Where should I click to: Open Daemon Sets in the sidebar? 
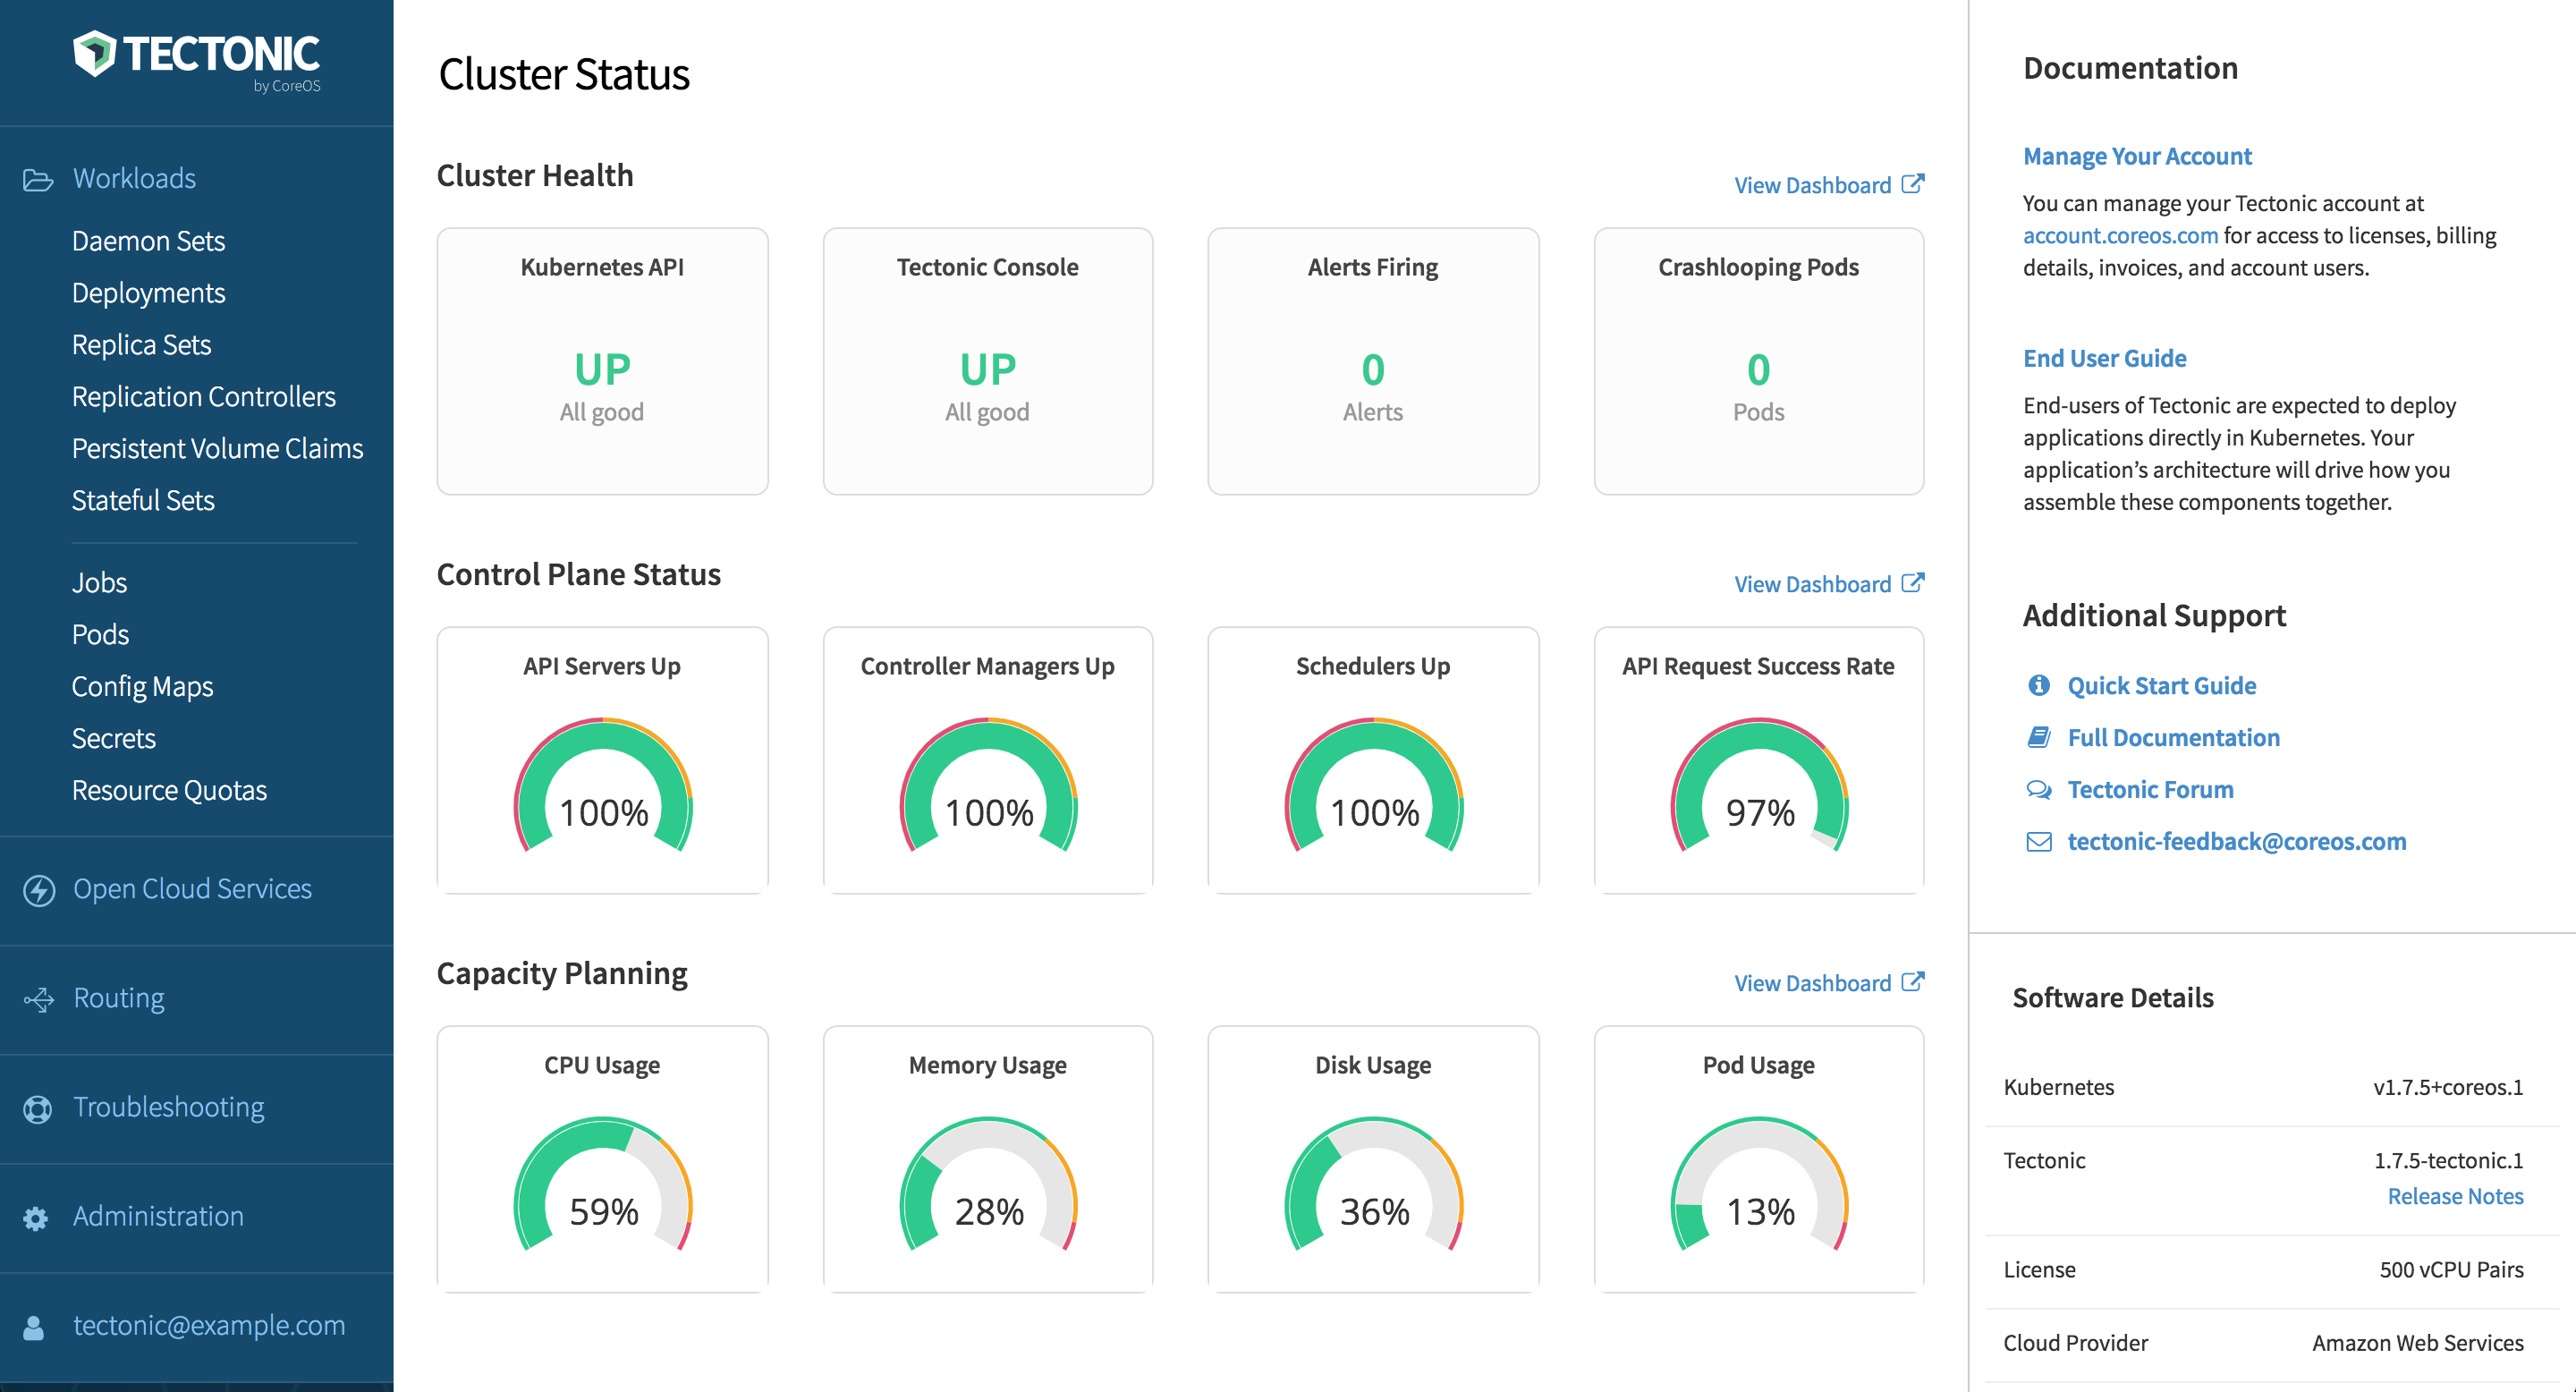[x=148, y=241]
